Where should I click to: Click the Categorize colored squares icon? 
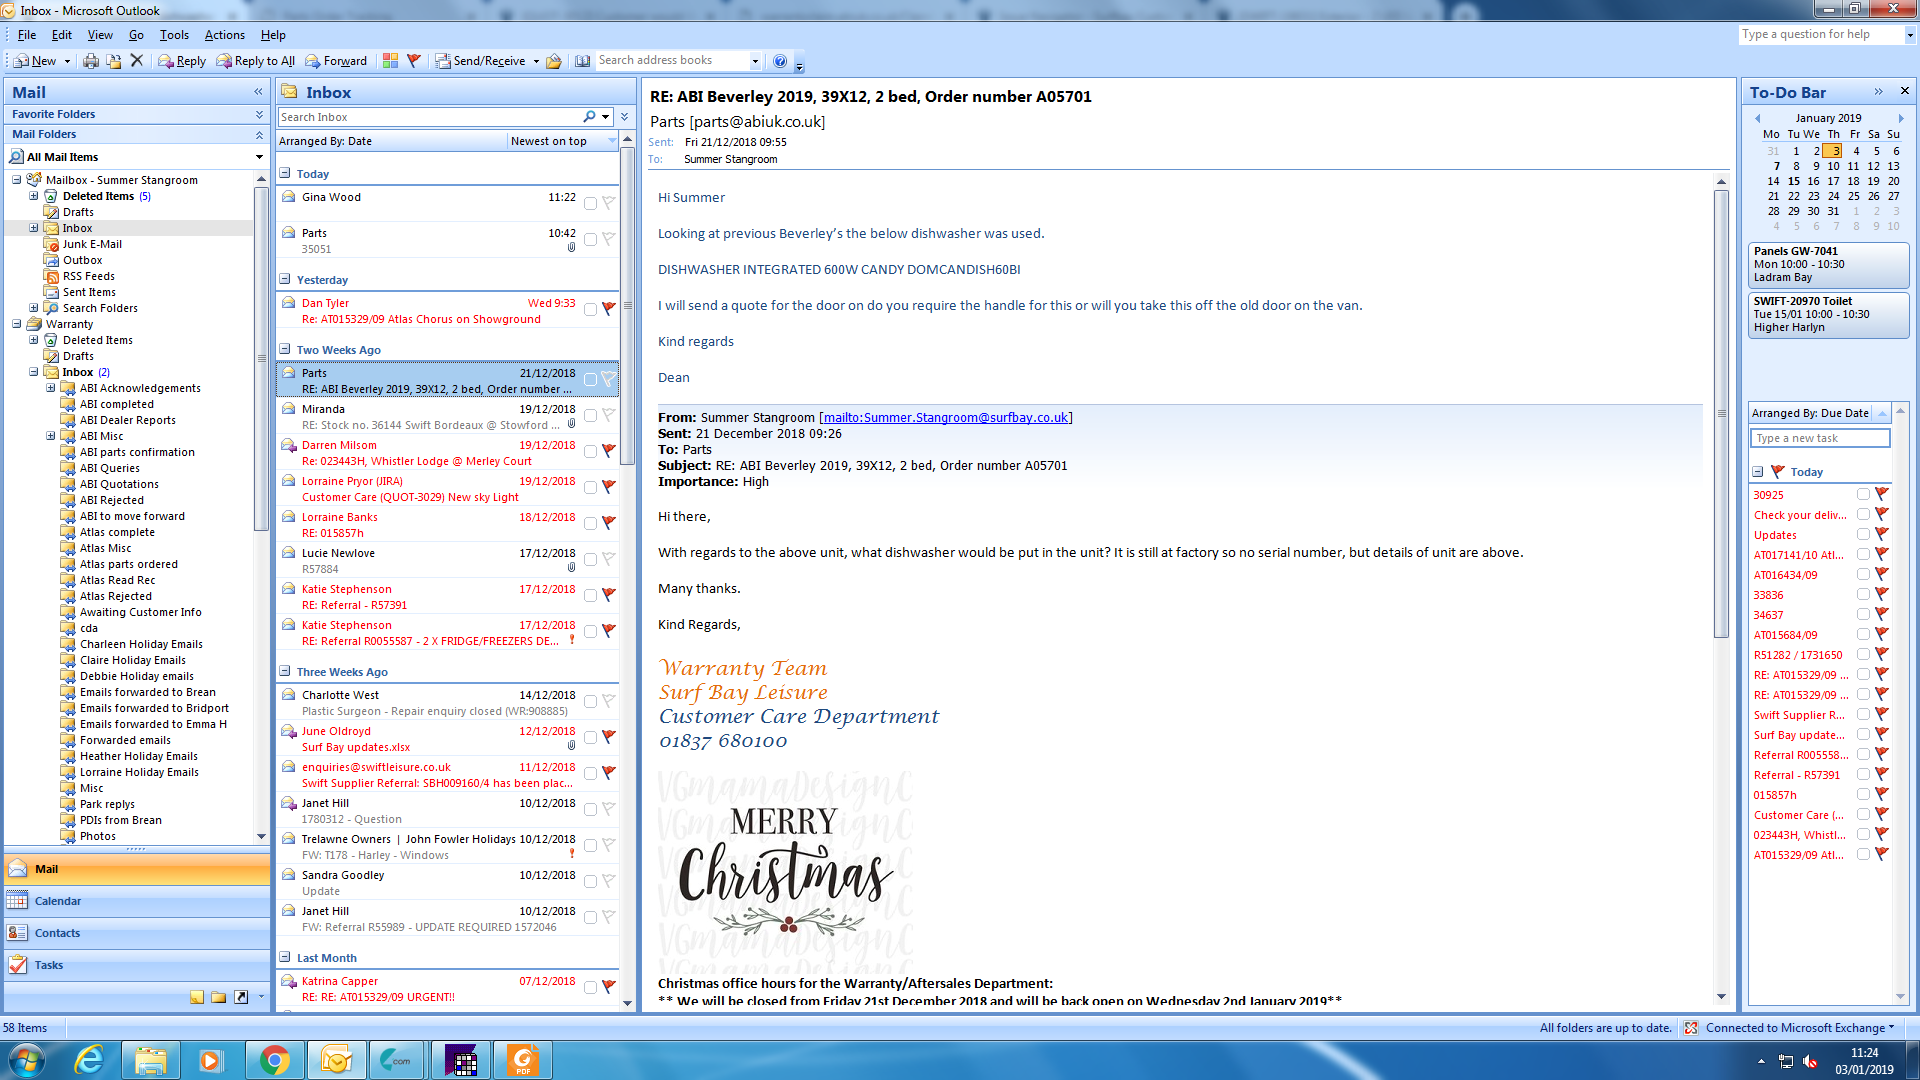(390, 61)
